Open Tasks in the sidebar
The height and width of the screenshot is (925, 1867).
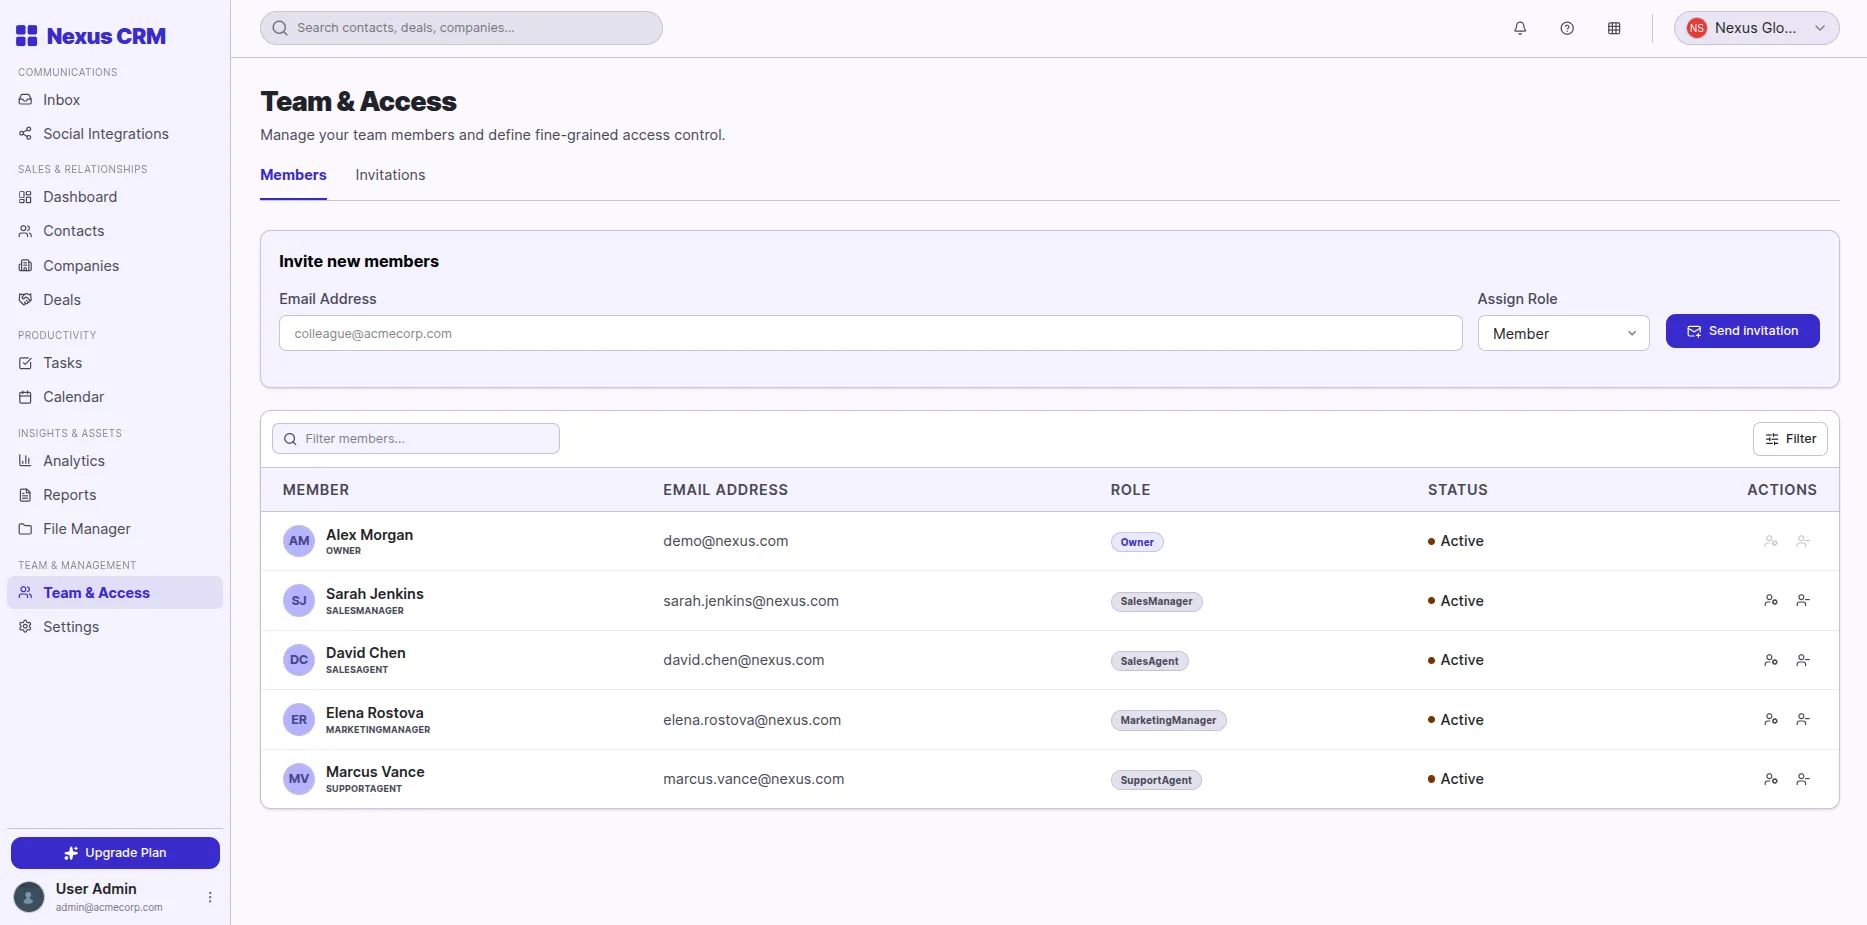114,363
